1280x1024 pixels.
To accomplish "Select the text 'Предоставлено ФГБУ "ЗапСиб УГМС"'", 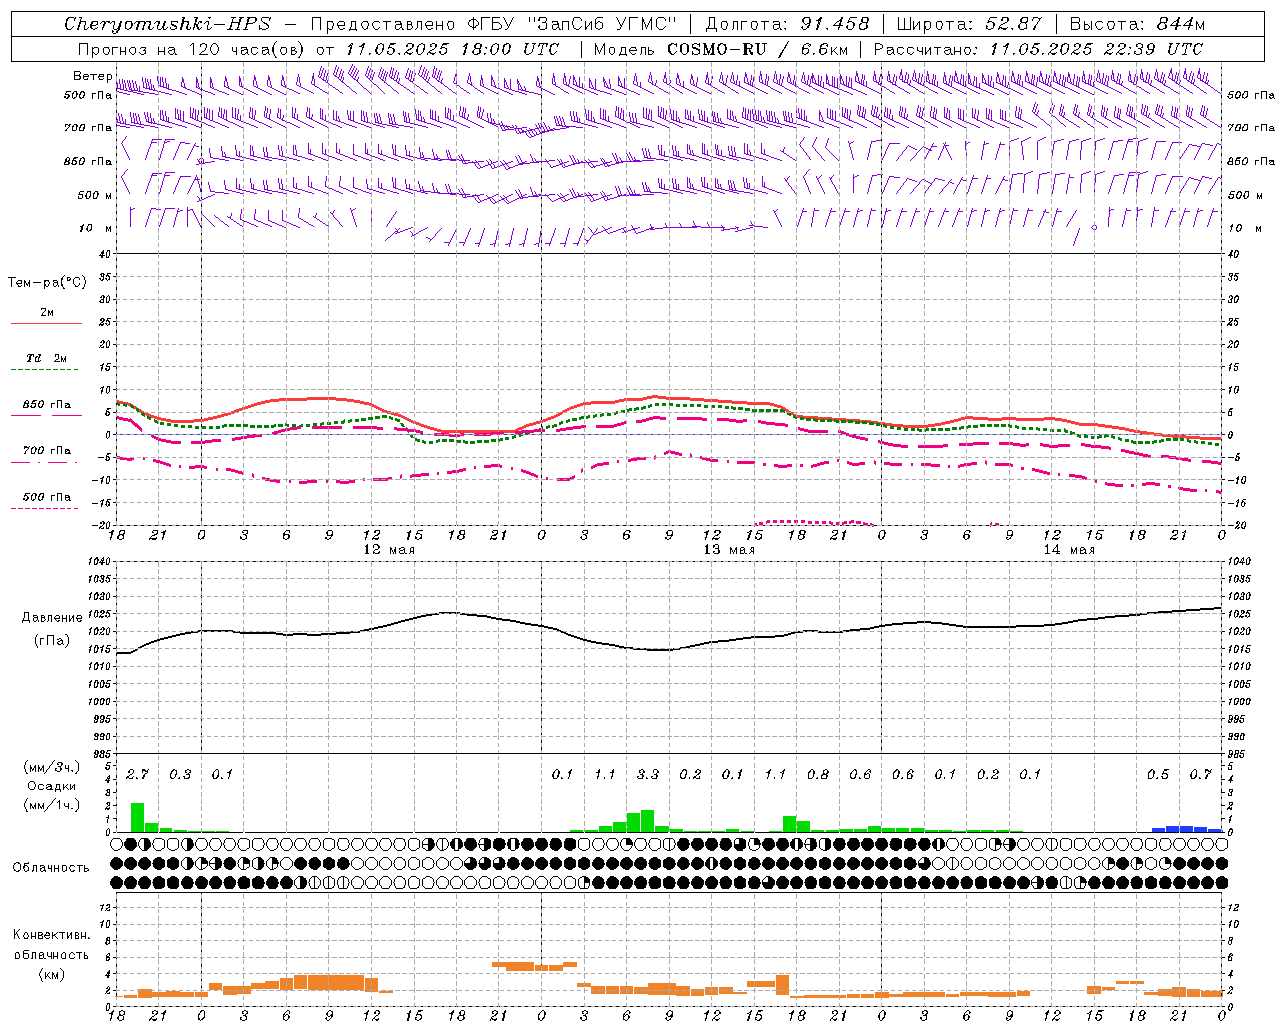I will (x=493, y=24).
